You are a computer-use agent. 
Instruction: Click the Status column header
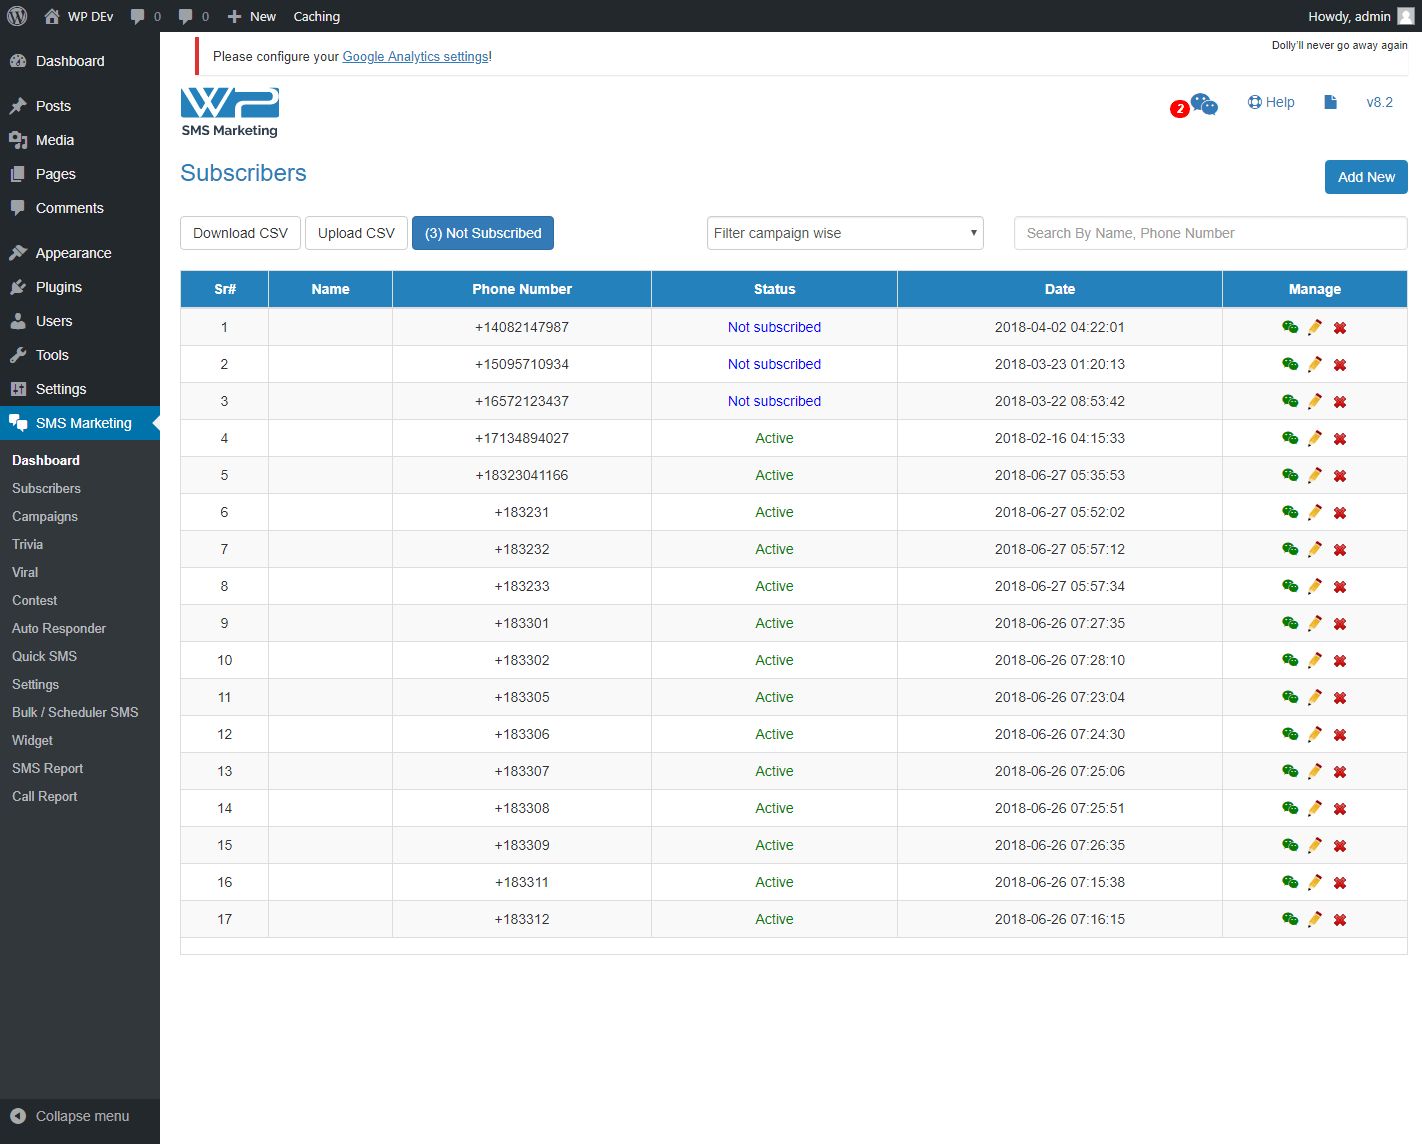coord(774,289)
